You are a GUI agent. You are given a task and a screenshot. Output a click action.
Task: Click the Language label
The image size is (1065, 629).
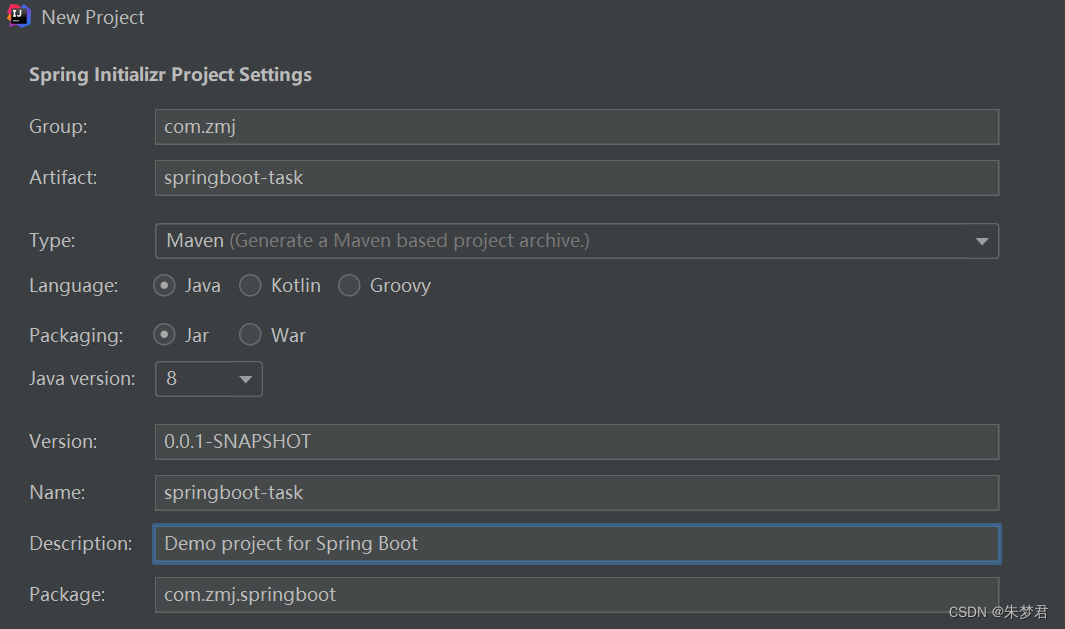point(73,286)
